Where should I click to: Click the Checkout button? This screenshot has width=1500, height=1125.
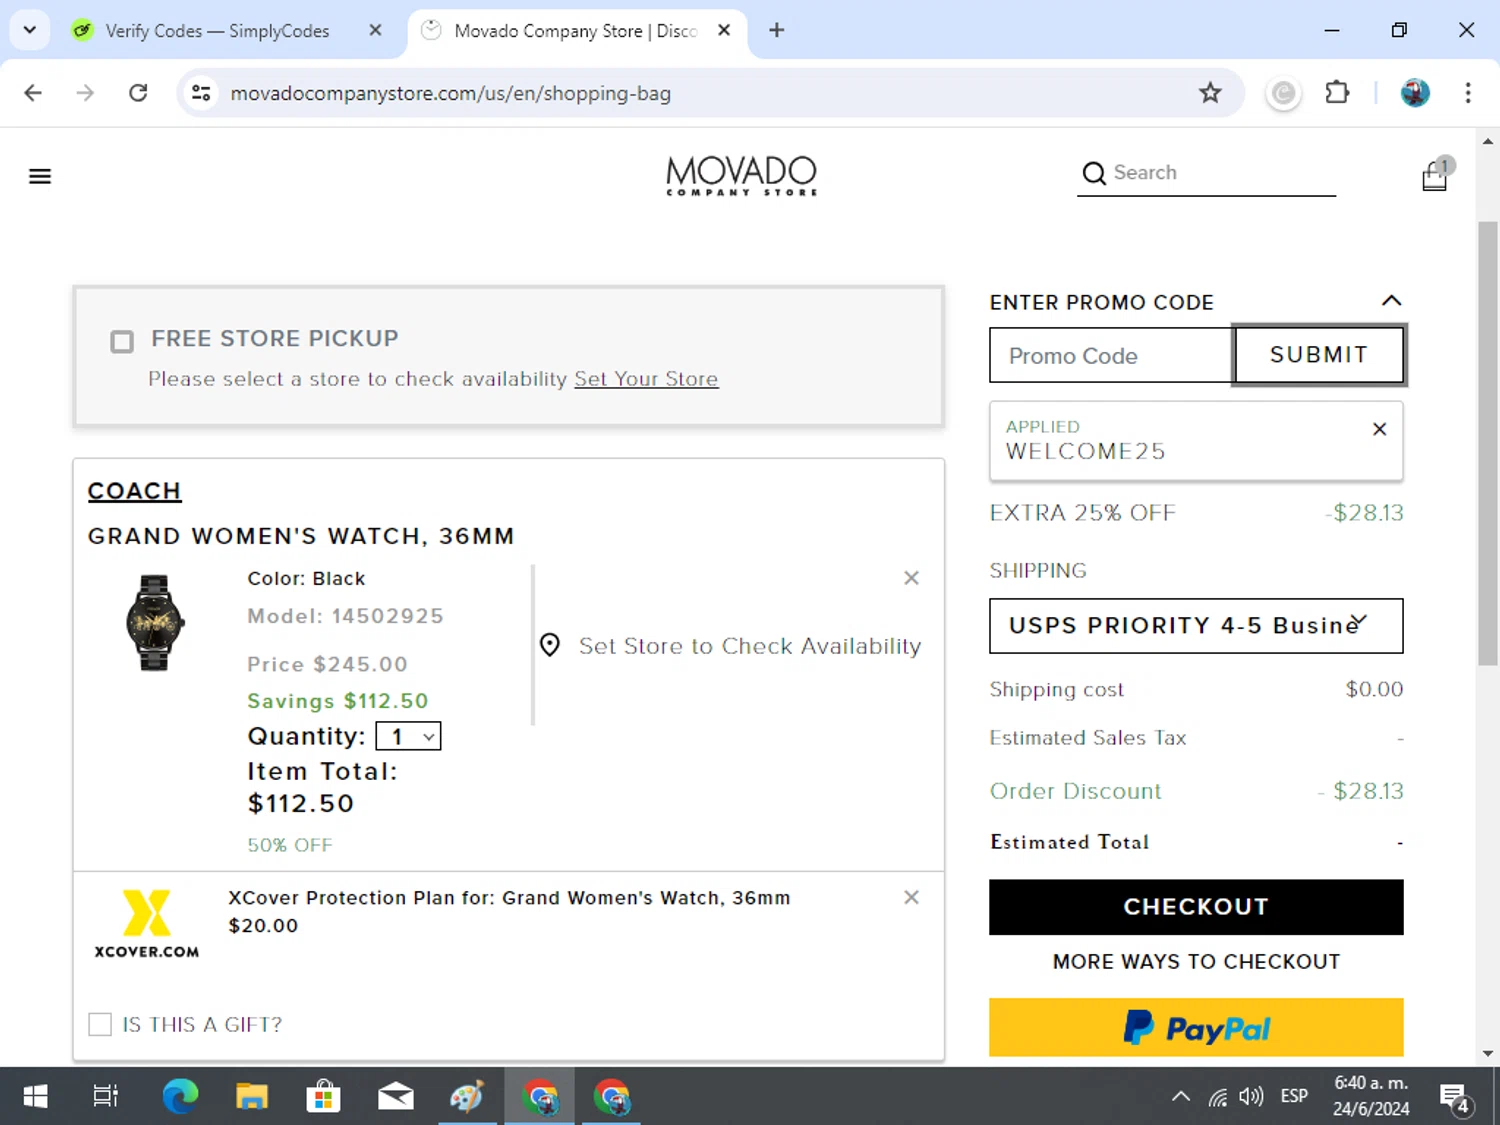(x=1196, y=907)
